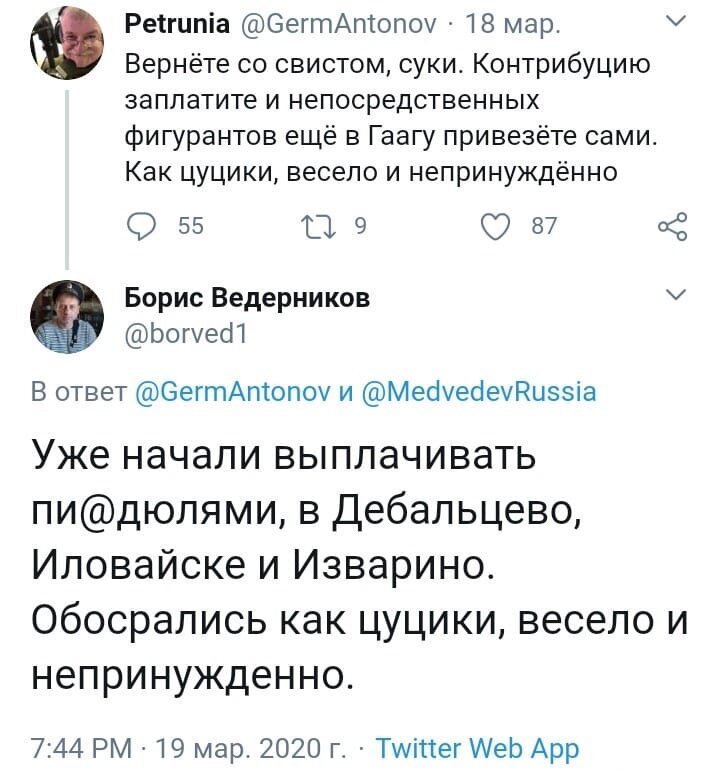Retweet Petrunia's tweet via the retweet icon
Image resolution: width=720 pixels, height=771 pixels.
coord(318,227)
